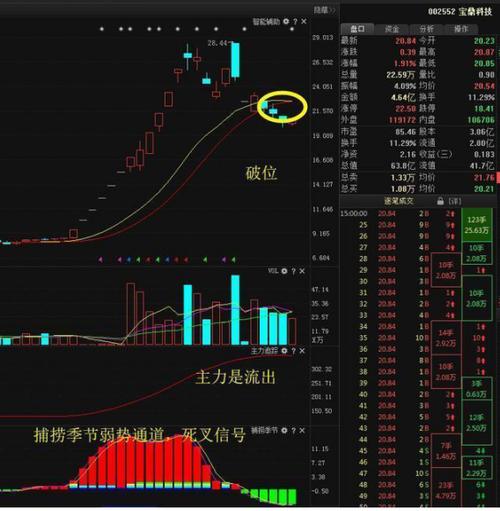Open help question mark for 智能辅助 panel

pos(295,22)
